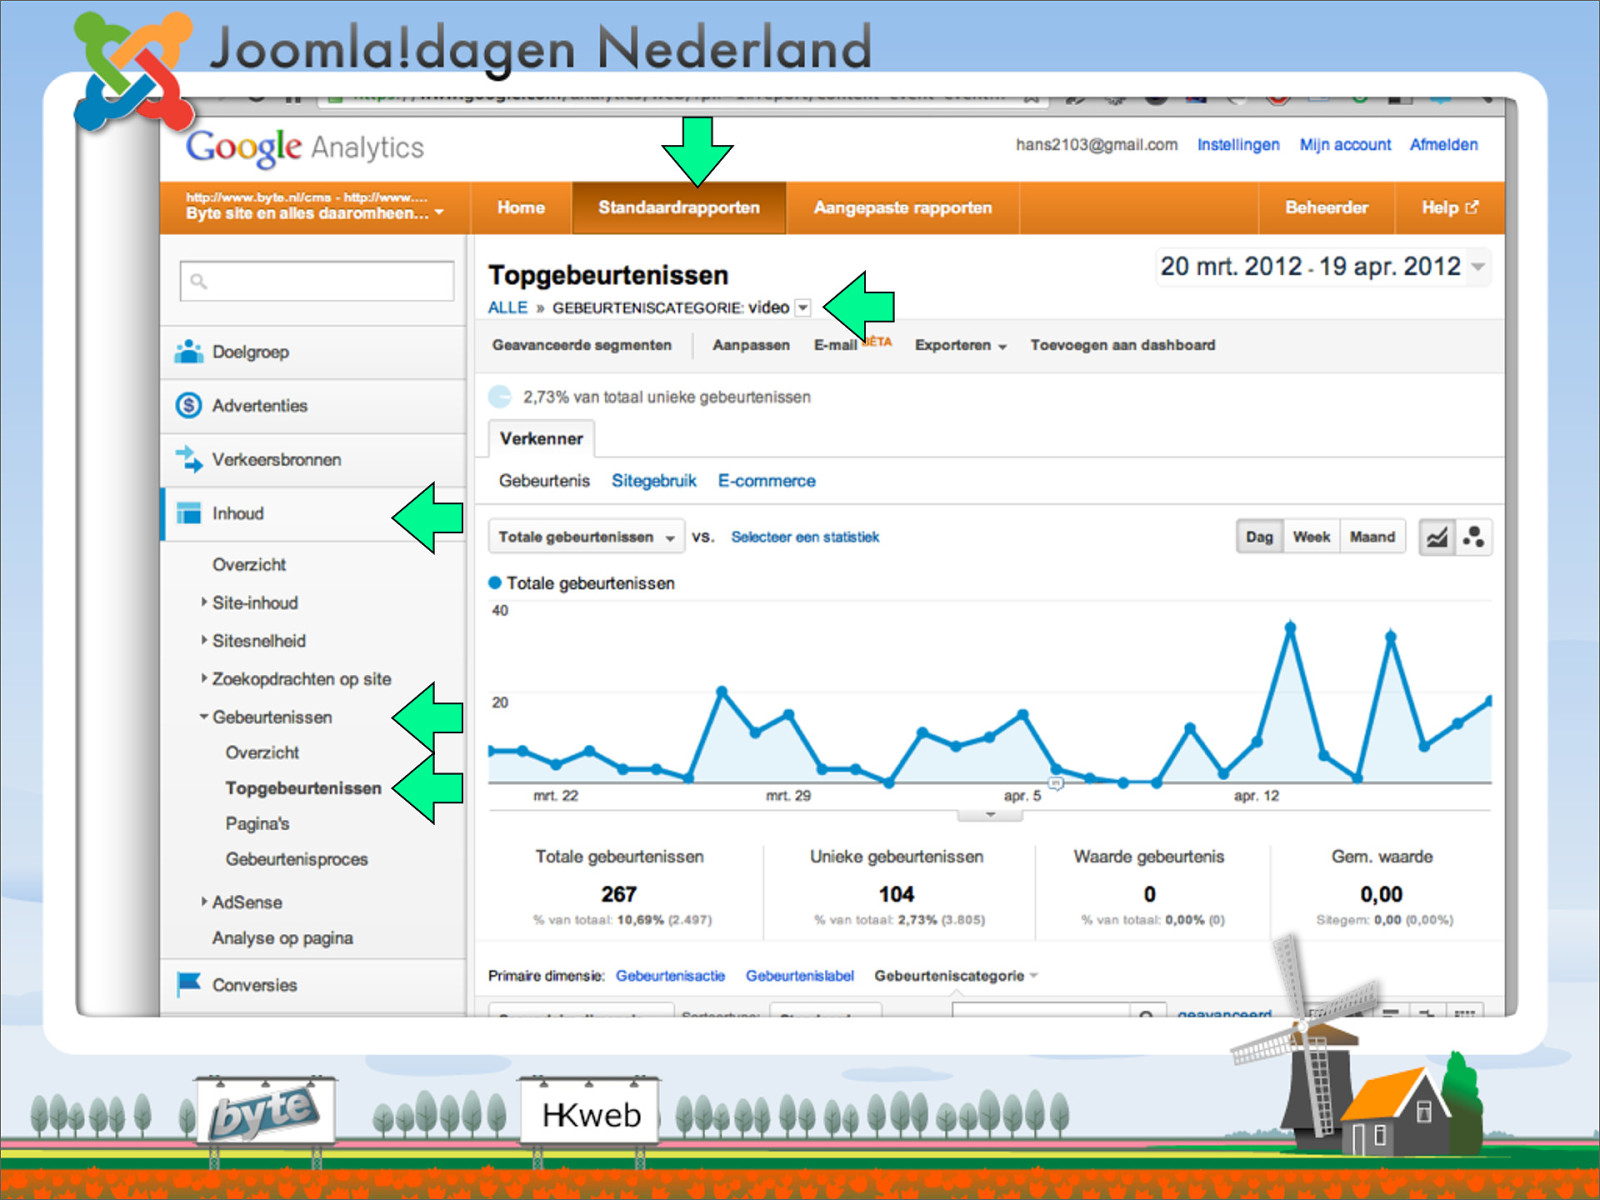Collapse the Gebeurtenissen tree item
This screenshot has width=1600, height=1200.
pos(204,717)
